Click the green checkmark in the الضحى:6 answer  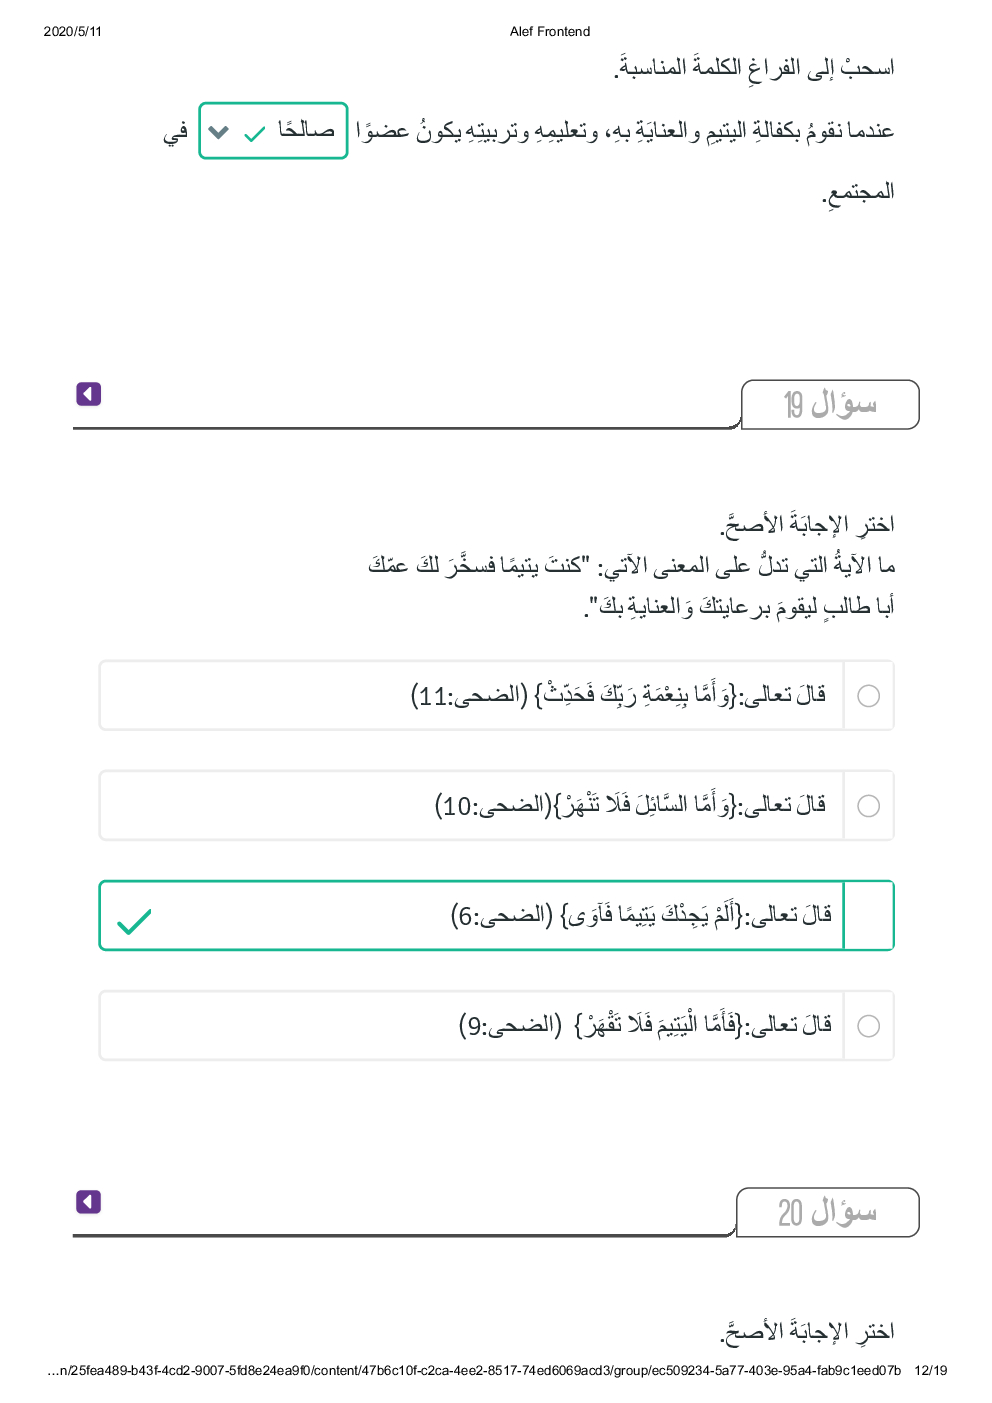coord(134,921)
